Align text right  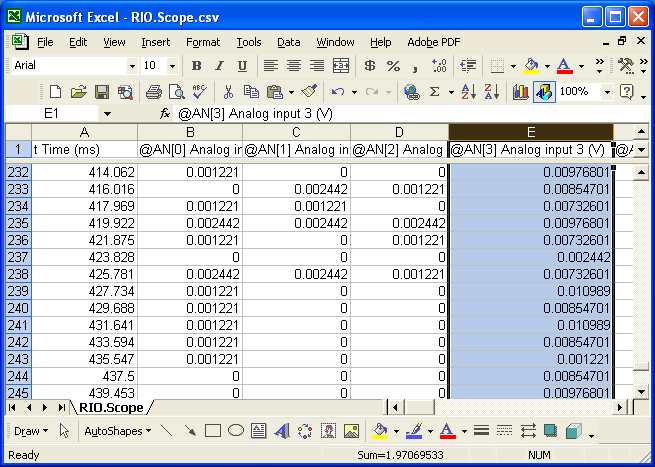(317, 66)
